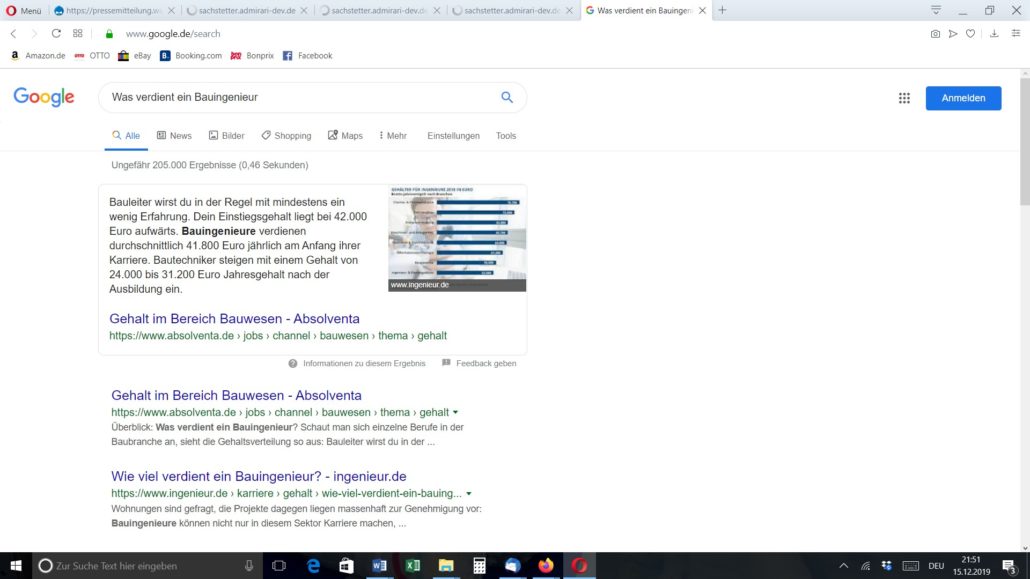The height and width of the screenshot is (579, 1030).
Task: Take a snapshot with the camera icon
Action: [935, 34]
